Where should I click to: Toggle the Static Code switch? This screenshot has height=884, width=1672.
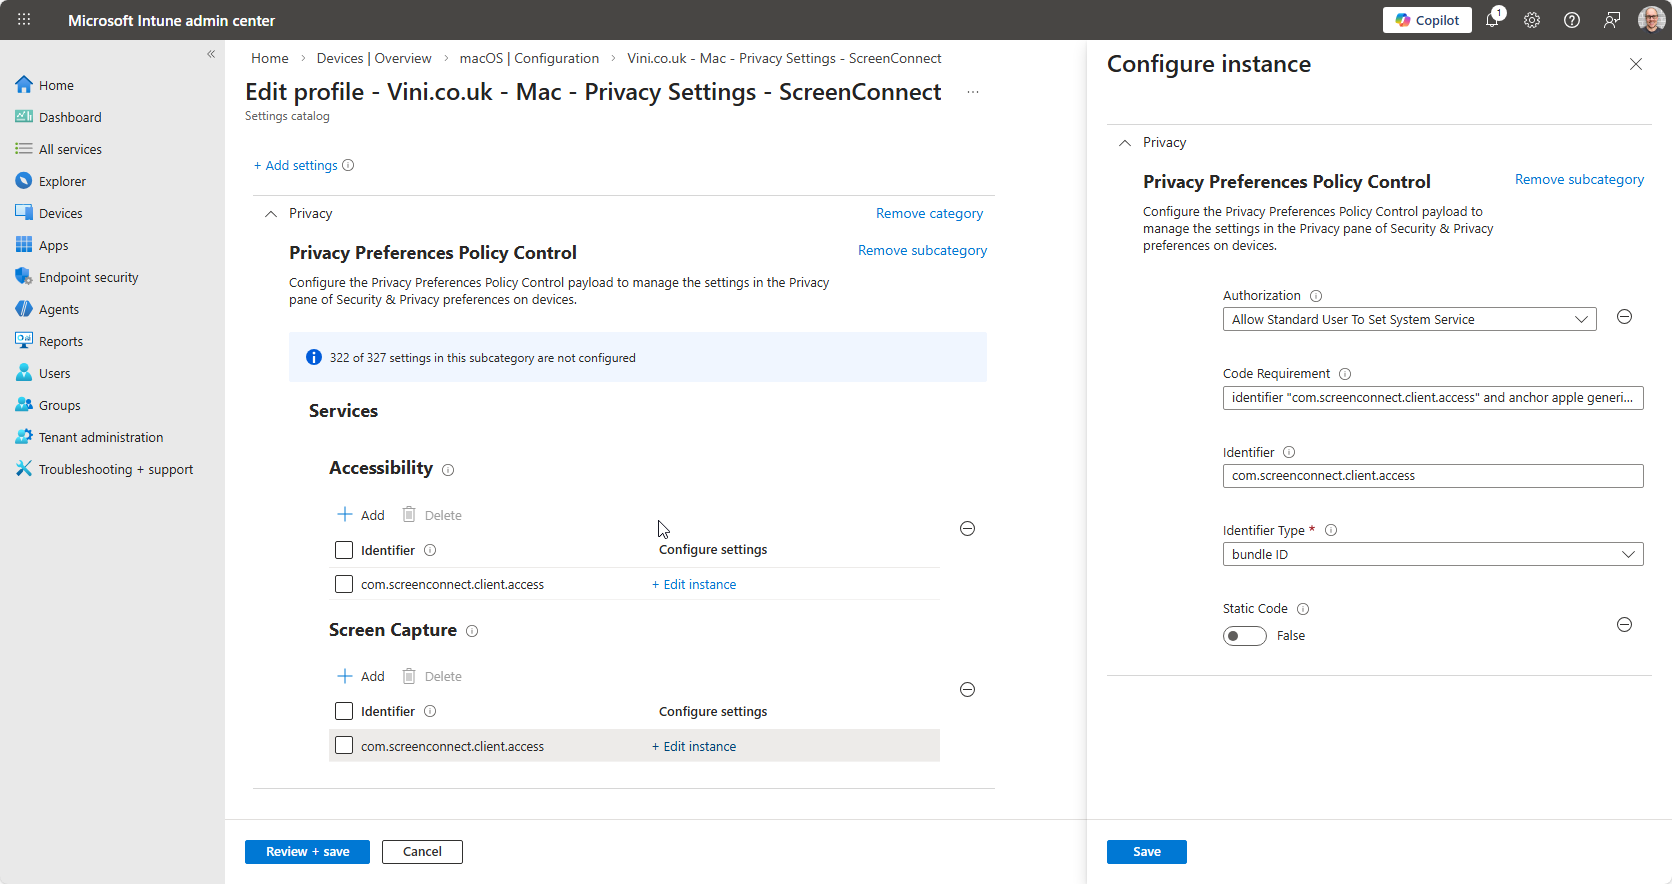point(1244,636)
